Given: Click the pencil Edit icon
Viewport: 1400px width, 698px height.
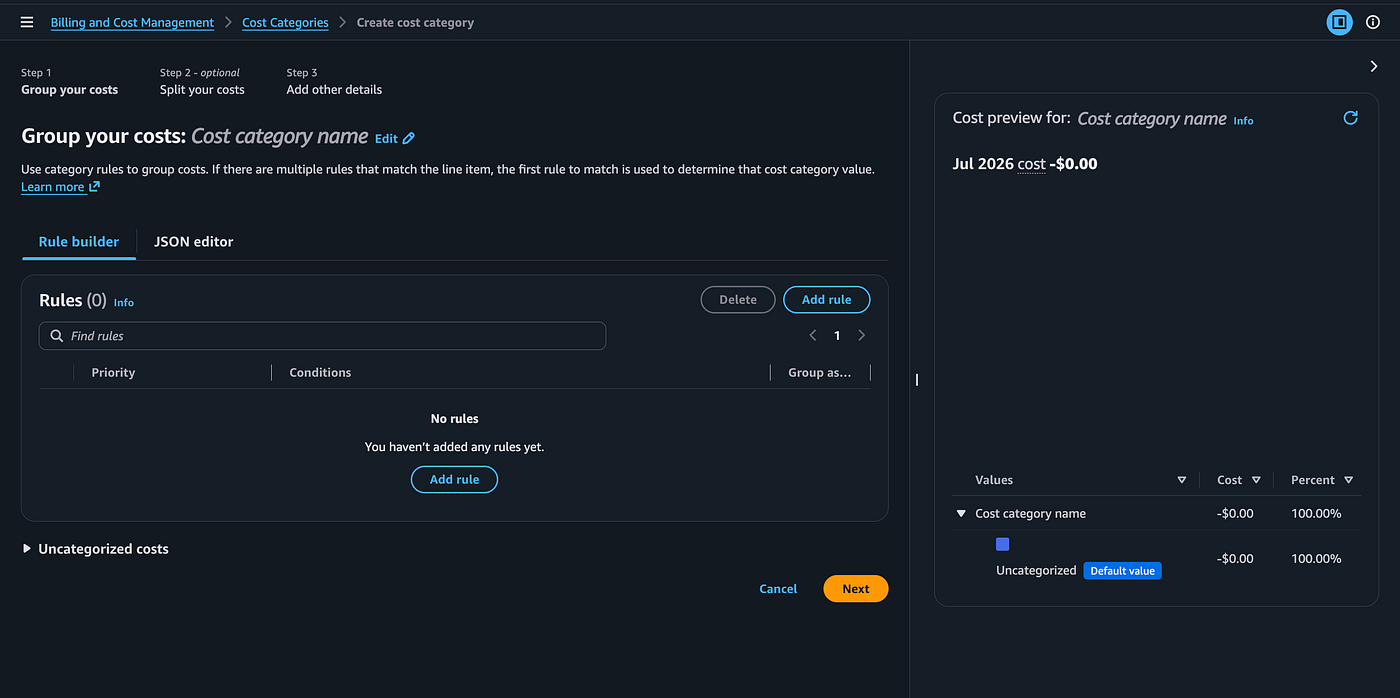Looking at the screenshot, I should coord(409,139).
